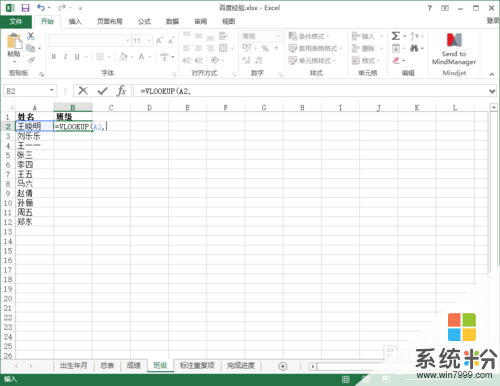Click the Undo arrow icon
The image size is (500, 386).
tap(41, 8)
